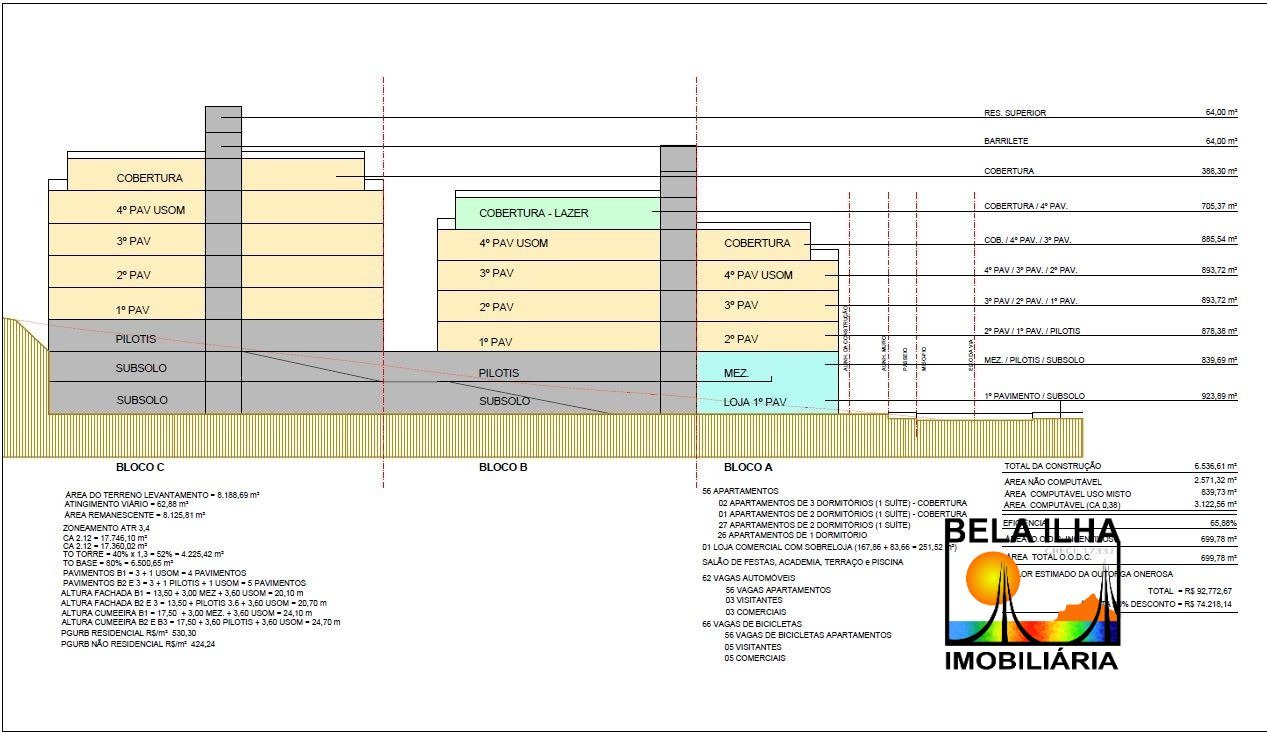Click the "CA 2.12 = 17.746,10 m²" line
This screenshot has height=732, width=1267.
[x=106, y=537]
